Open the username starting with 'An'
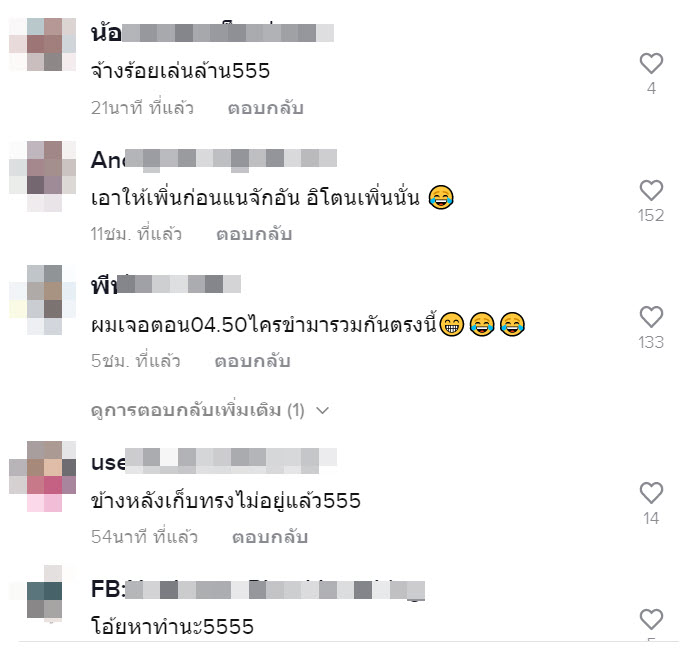The image size is (696, 651). pyautogui.click(x=214, y=160)
